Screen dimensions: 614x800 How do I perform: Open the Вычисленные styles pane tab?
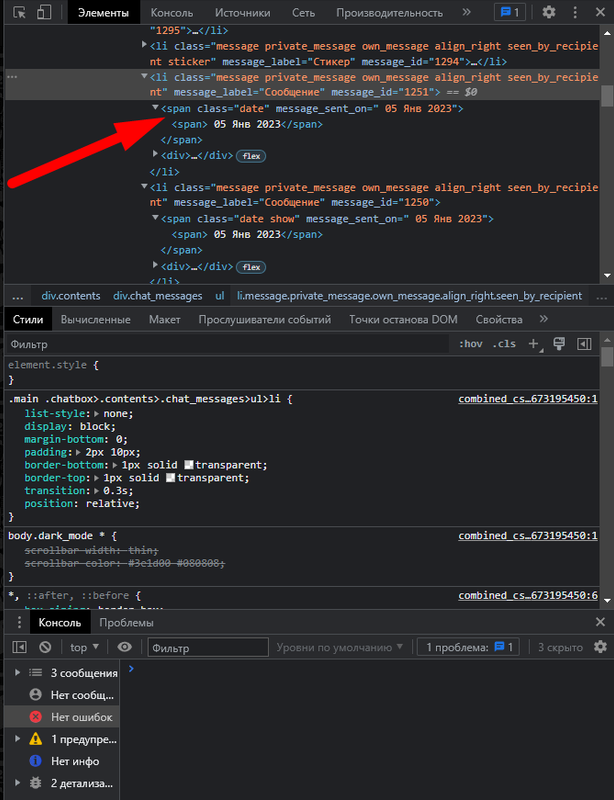click(95, 319)
